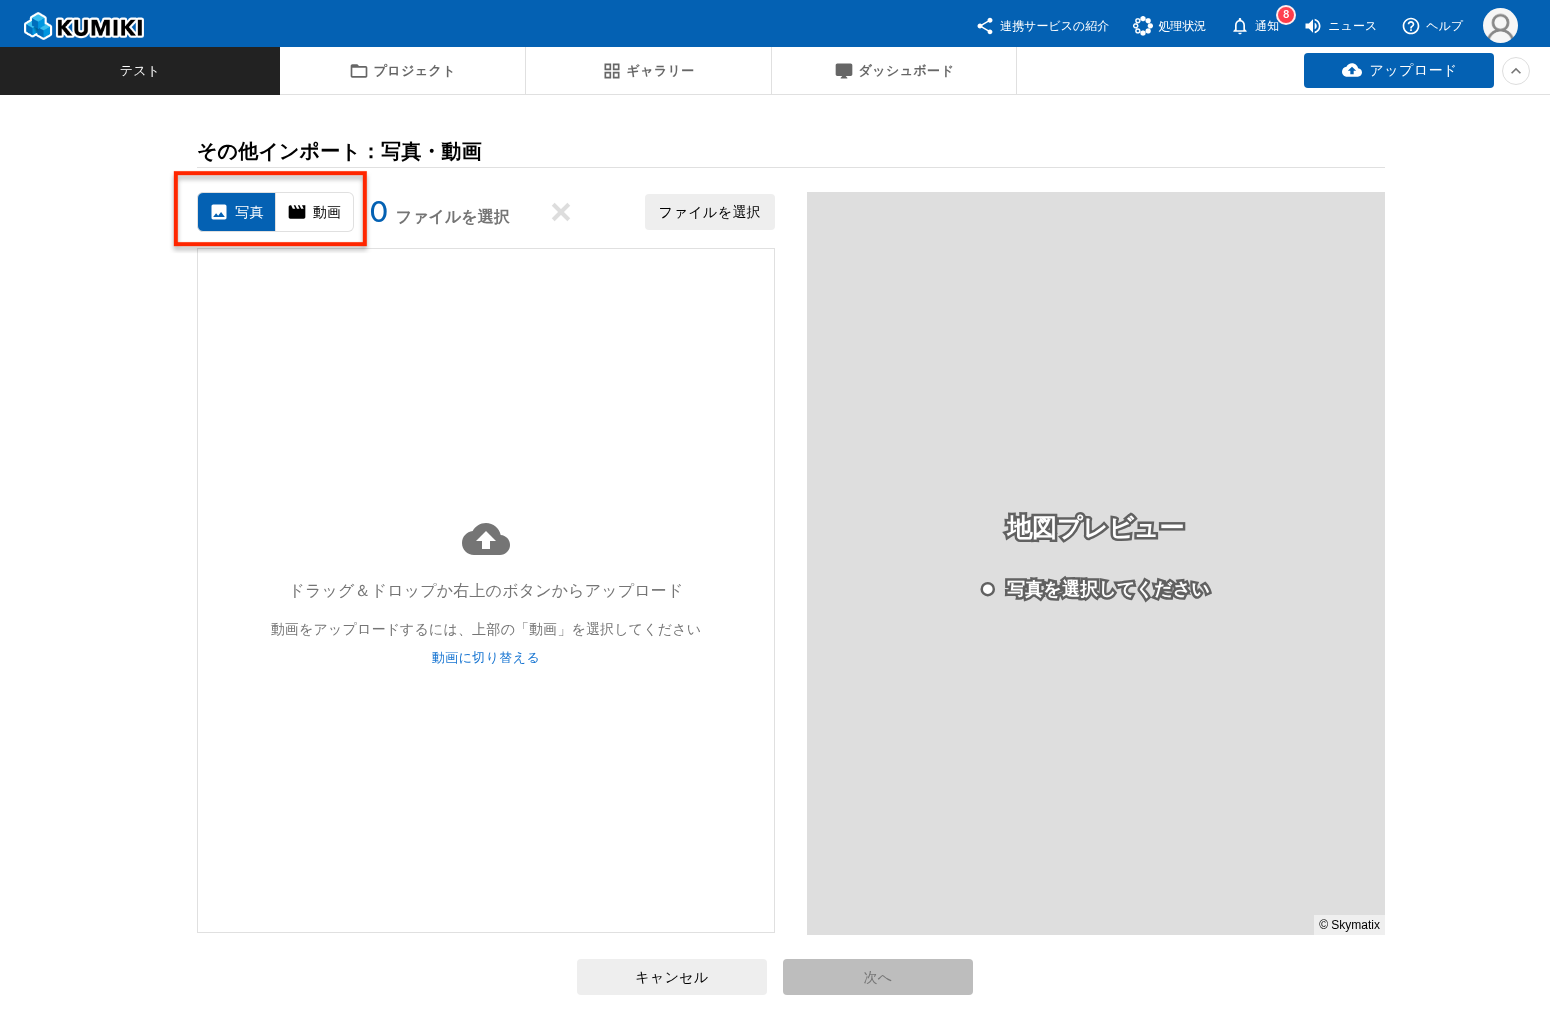The height and width of the screenshot is (1035, 1550).
Task: Switch to 写真 photo mode
Action: point(237,212)
